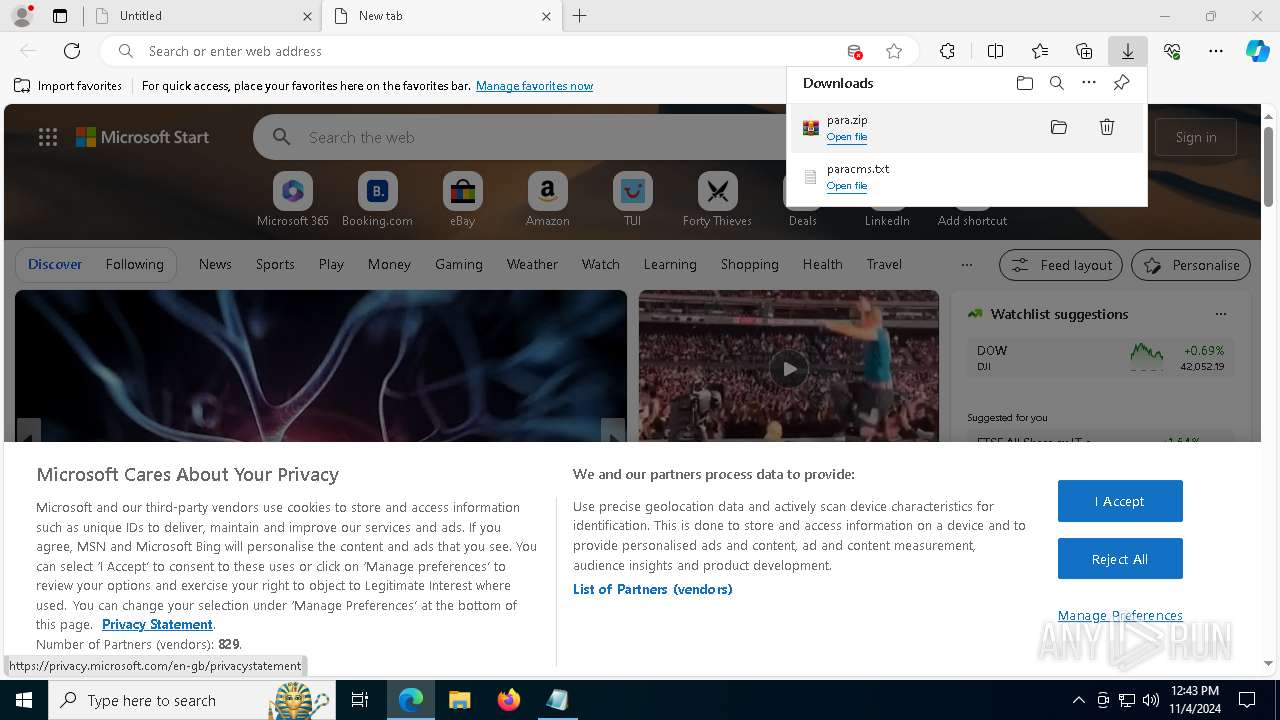This screenshot has height=720, width=1280.
Task: Open the Privacy Statement link
Action: tap(157, 624)
